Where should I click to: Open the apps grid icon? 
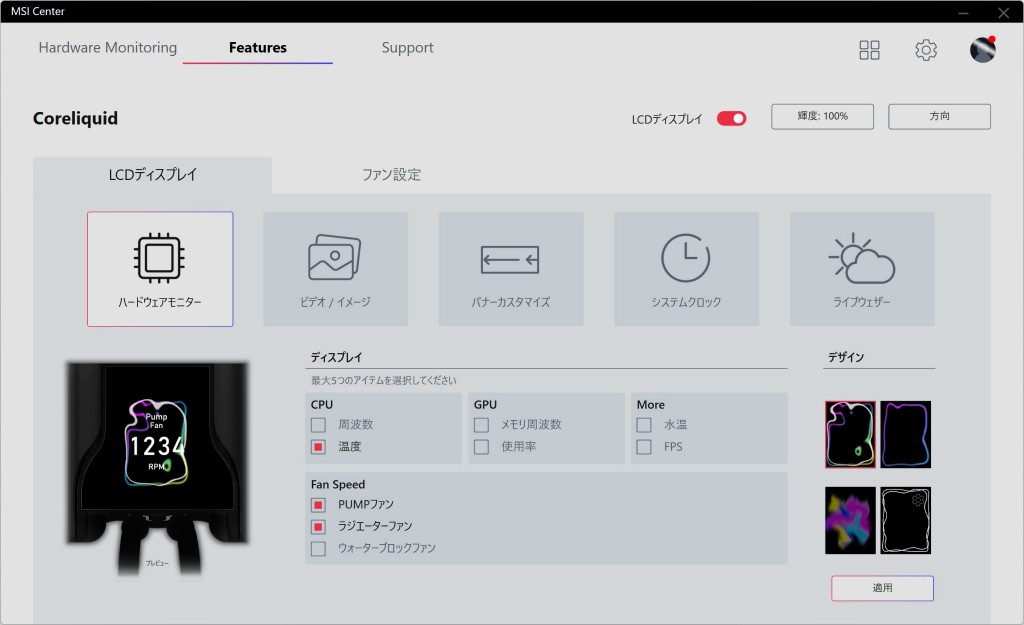pyautogui.click(x=869, y=50)
